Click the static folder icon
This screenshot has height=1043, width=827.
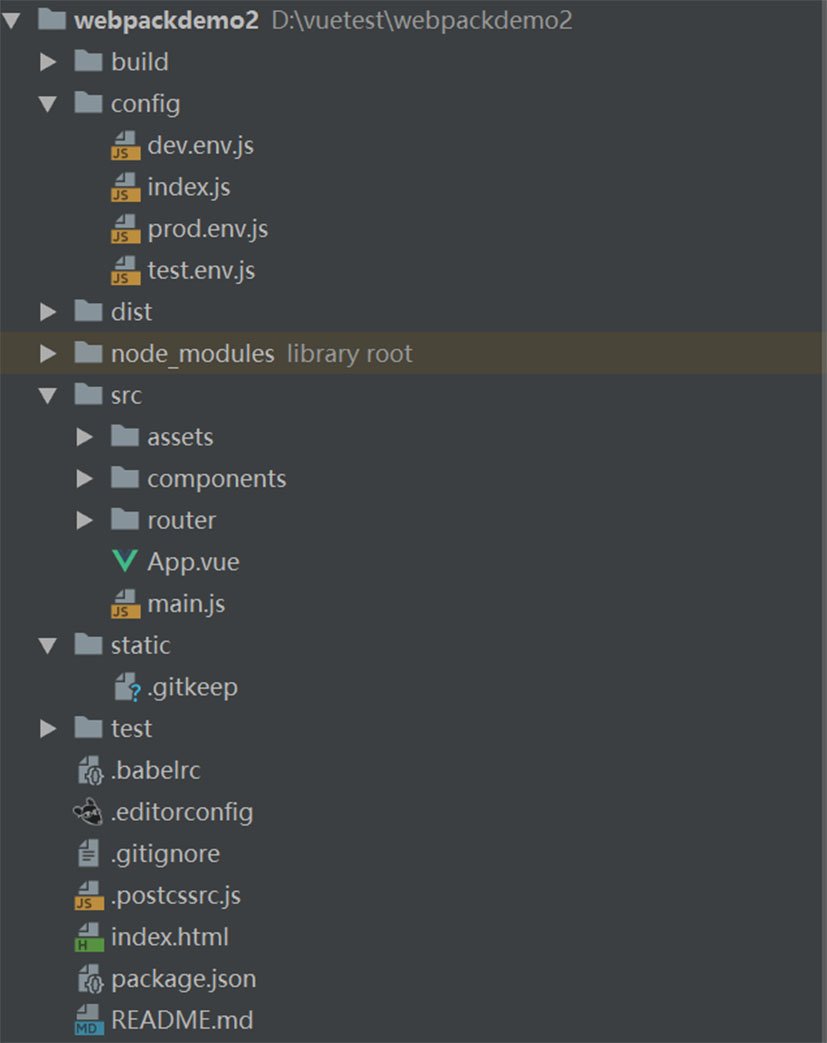click(x=88, y=645)
